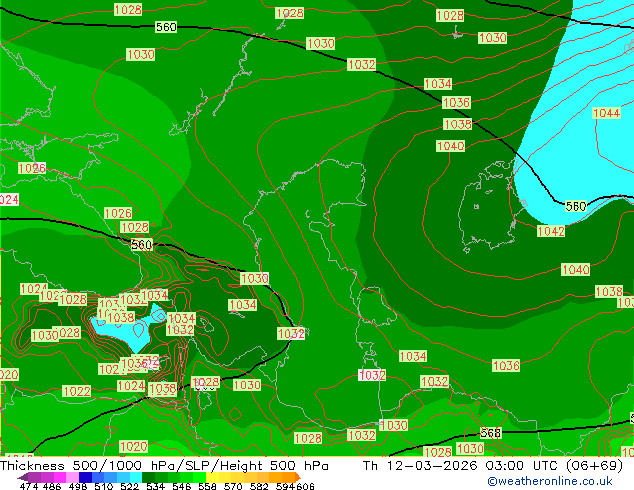Click the 546 value in the legend scale
634x490 pixels.
point(182,486)
